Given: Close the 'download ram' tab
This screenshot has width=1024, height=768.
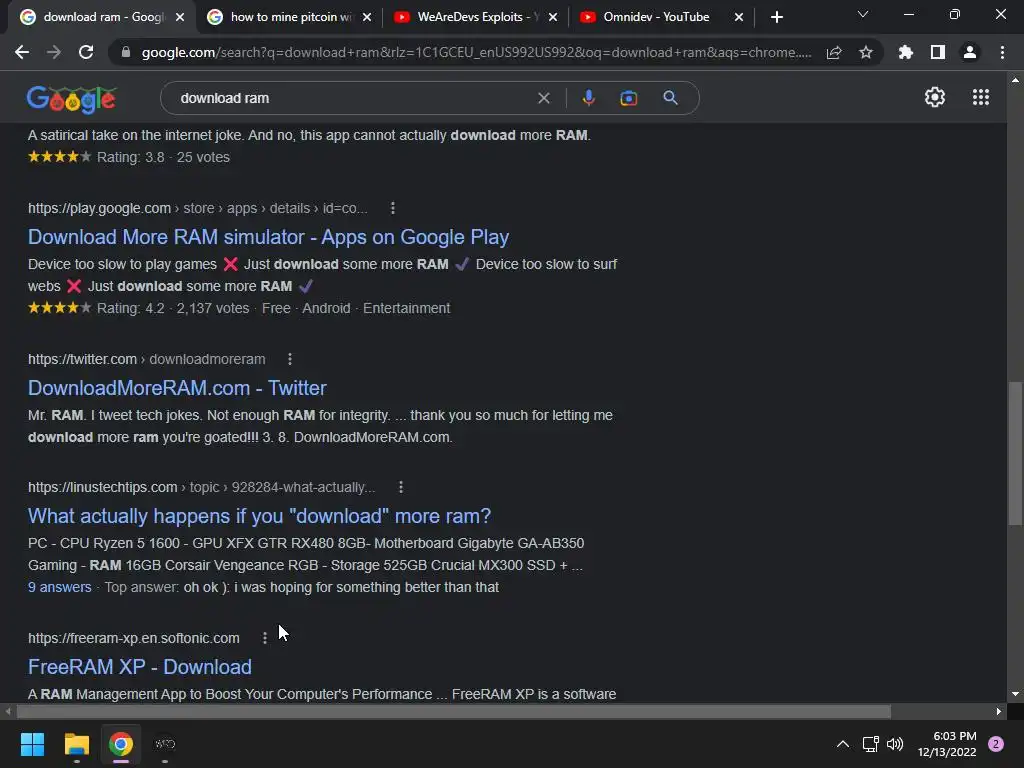Looking at the screenshot, I should 180,18.
